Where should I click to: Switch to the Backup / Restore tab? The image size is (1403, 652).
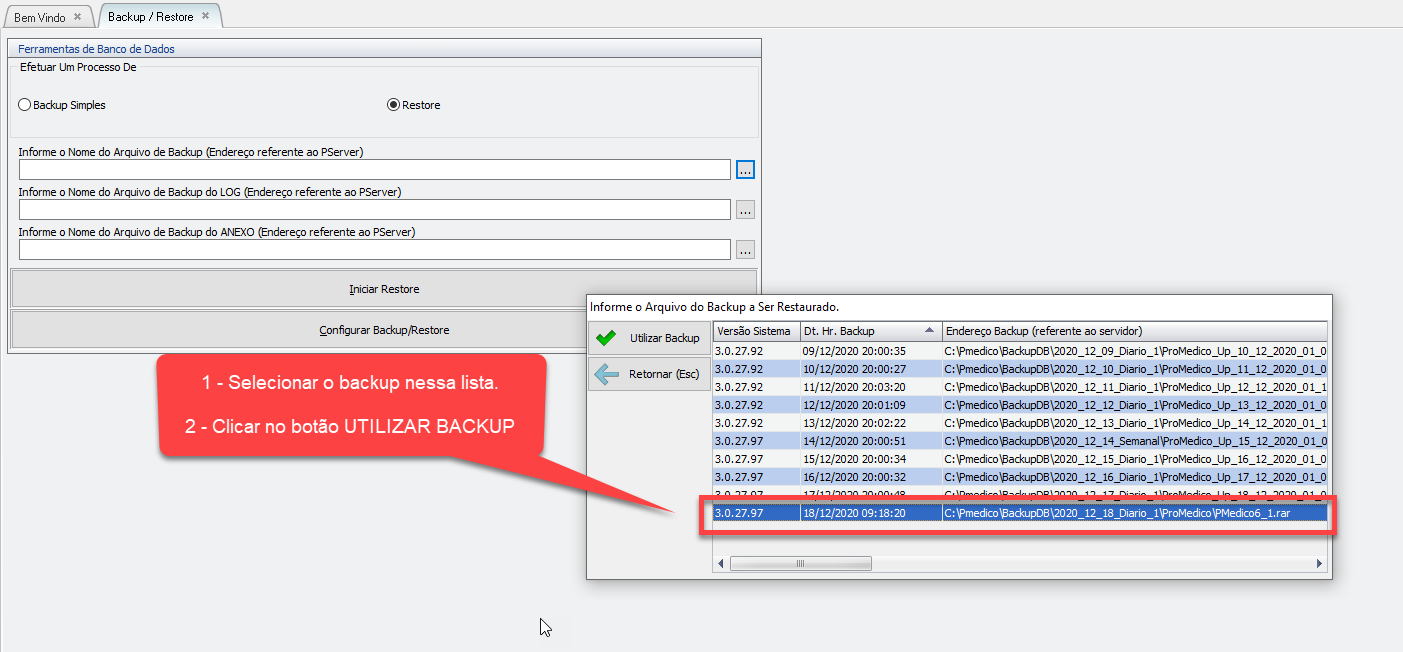click(150, 17)
